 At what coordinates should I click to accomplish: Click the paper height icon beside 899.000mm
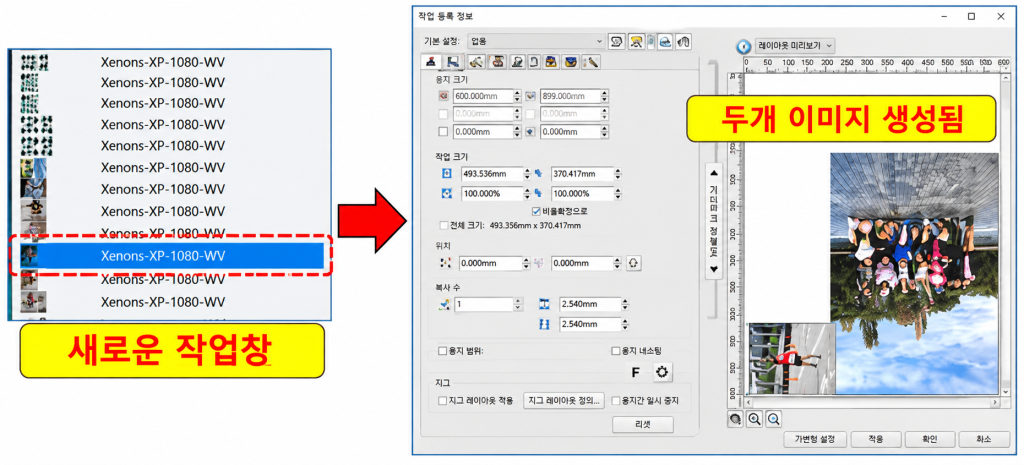click(x=531, y=96)
